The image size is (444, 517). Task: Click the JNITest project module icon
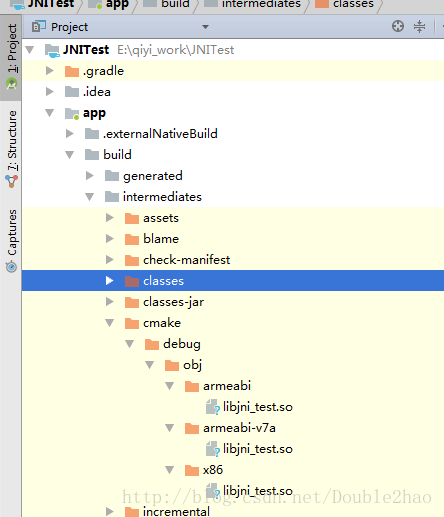[x=52, y=50]
